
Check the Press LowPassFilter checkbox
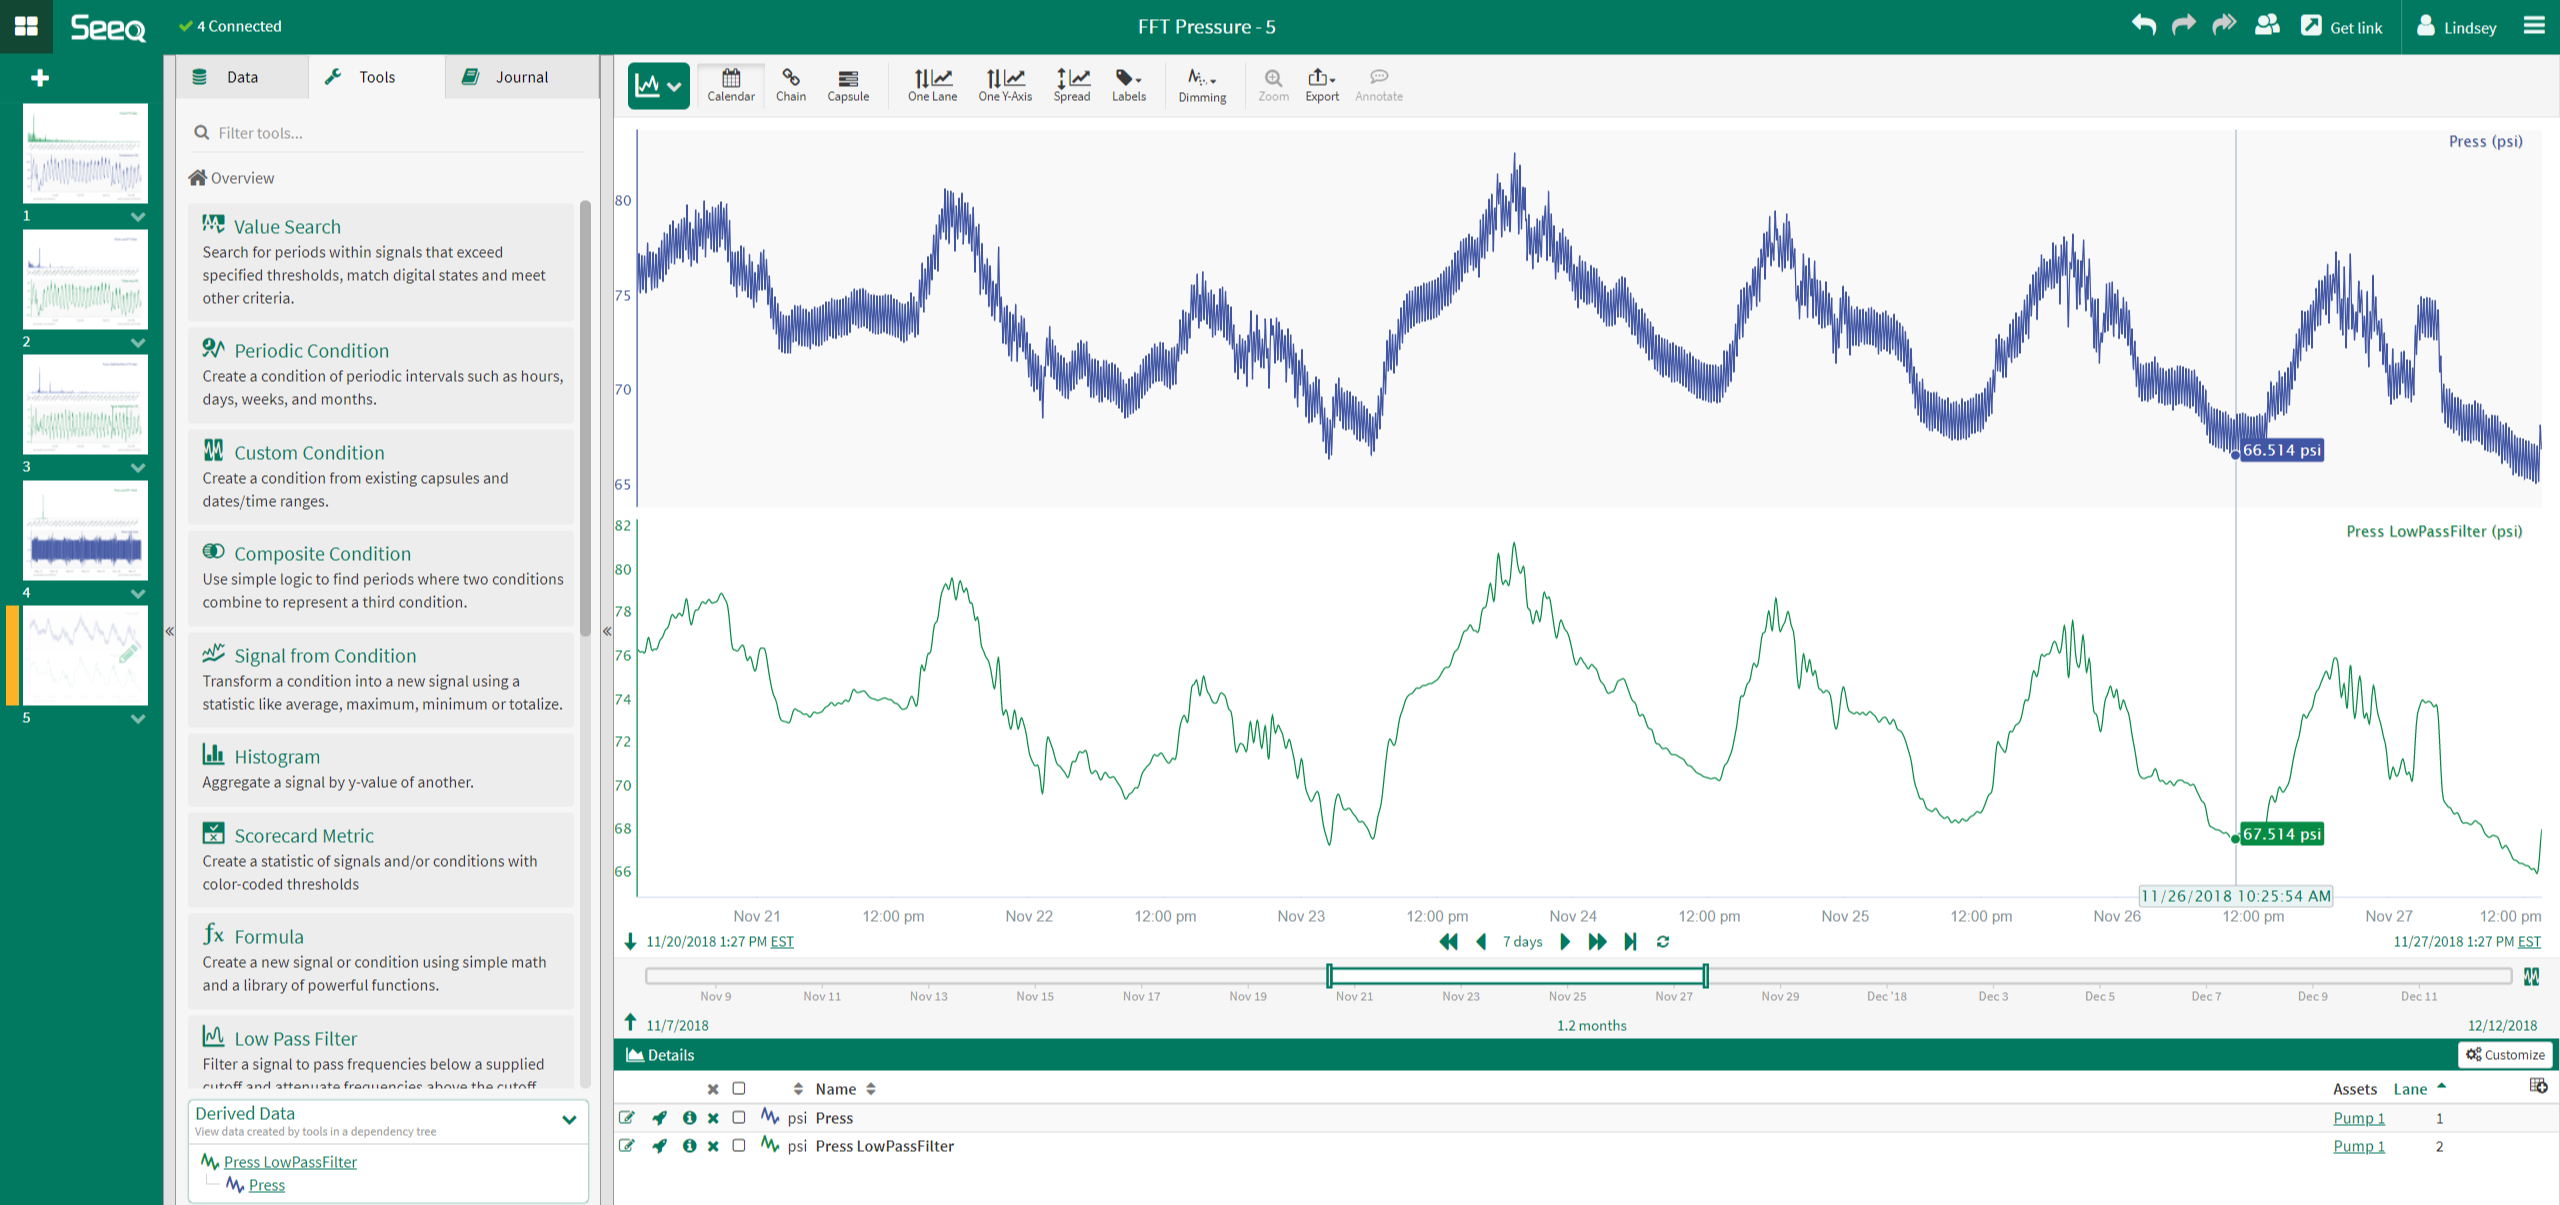click(739, 1146)
